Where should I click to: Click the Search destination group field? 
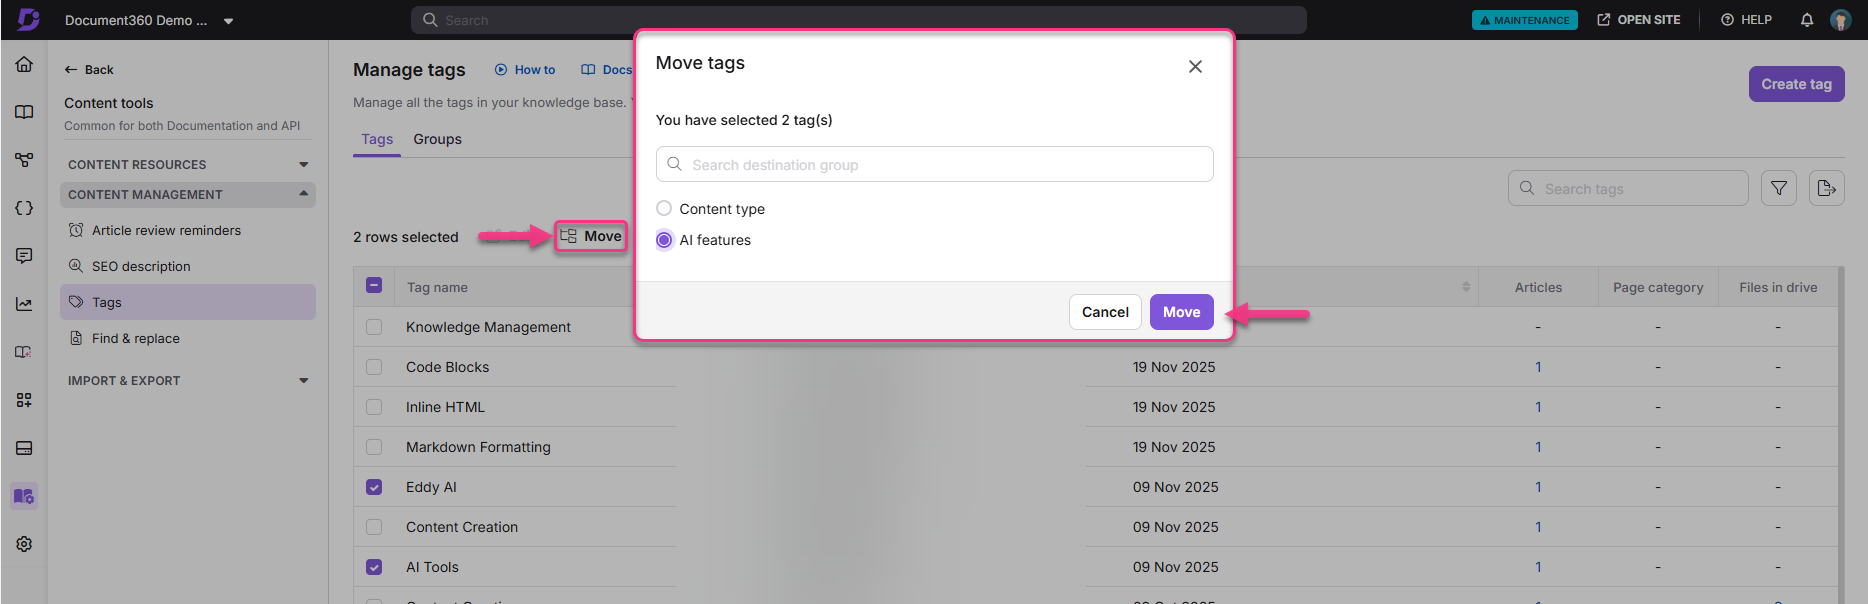[934, 164]
